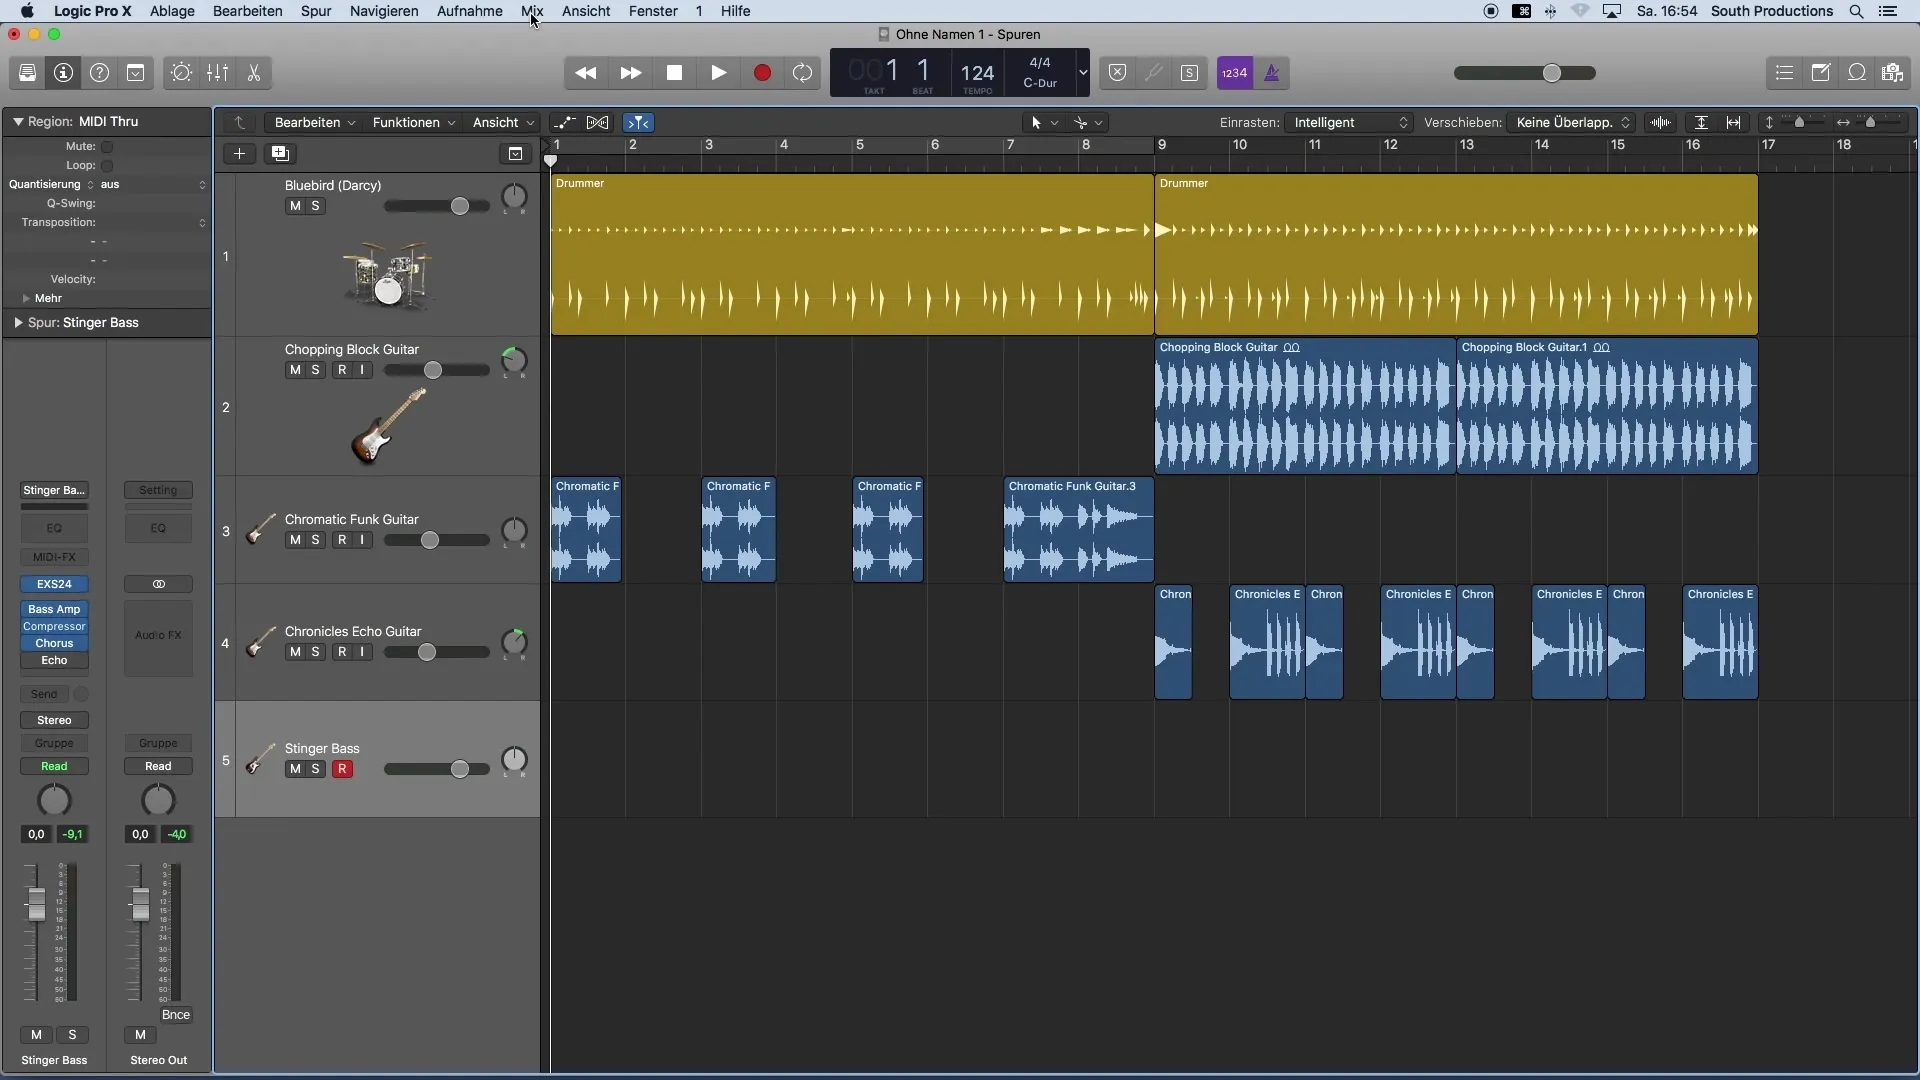Open the pointer tool dropdown
Viewport: 1920px width, 1080px height.
coord(1044,122)
